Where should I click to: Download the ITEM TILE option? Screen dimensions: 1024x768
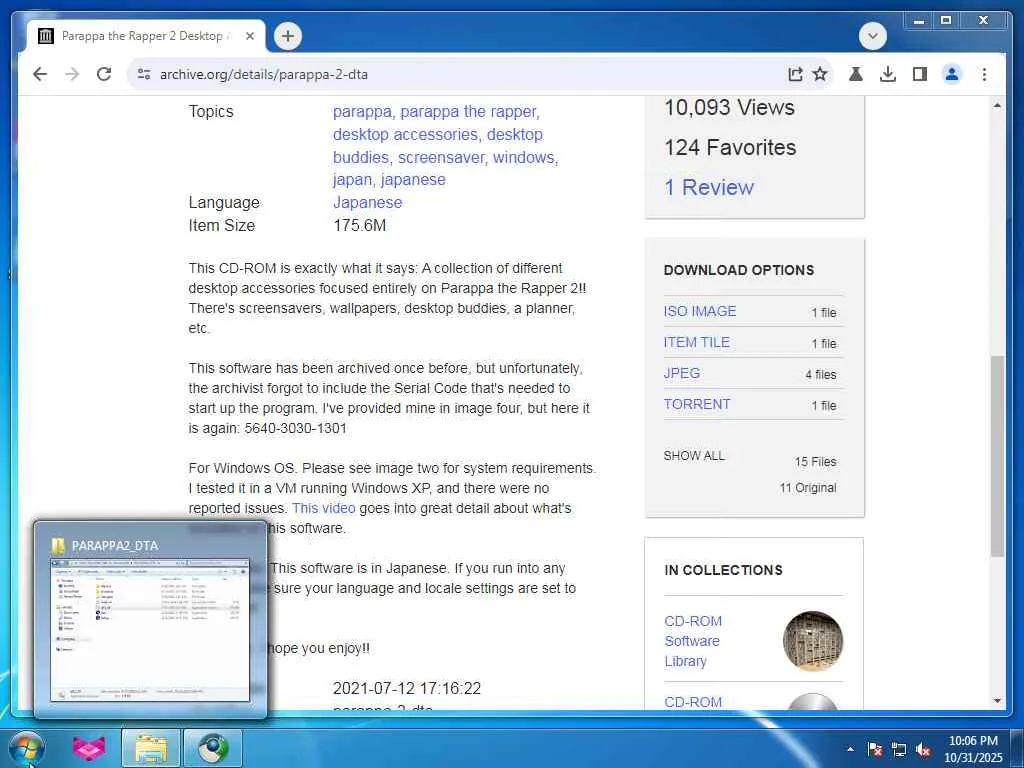coord(696,342)
